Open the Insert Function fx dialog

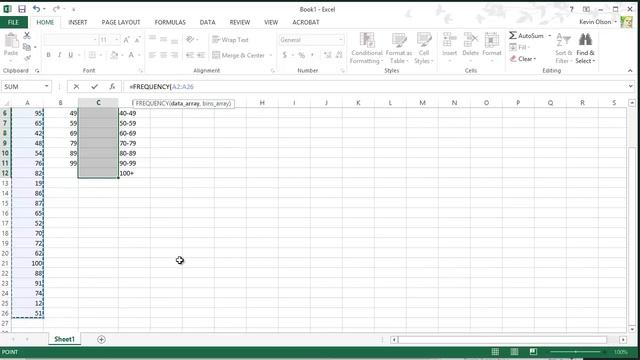pos(112,87)
